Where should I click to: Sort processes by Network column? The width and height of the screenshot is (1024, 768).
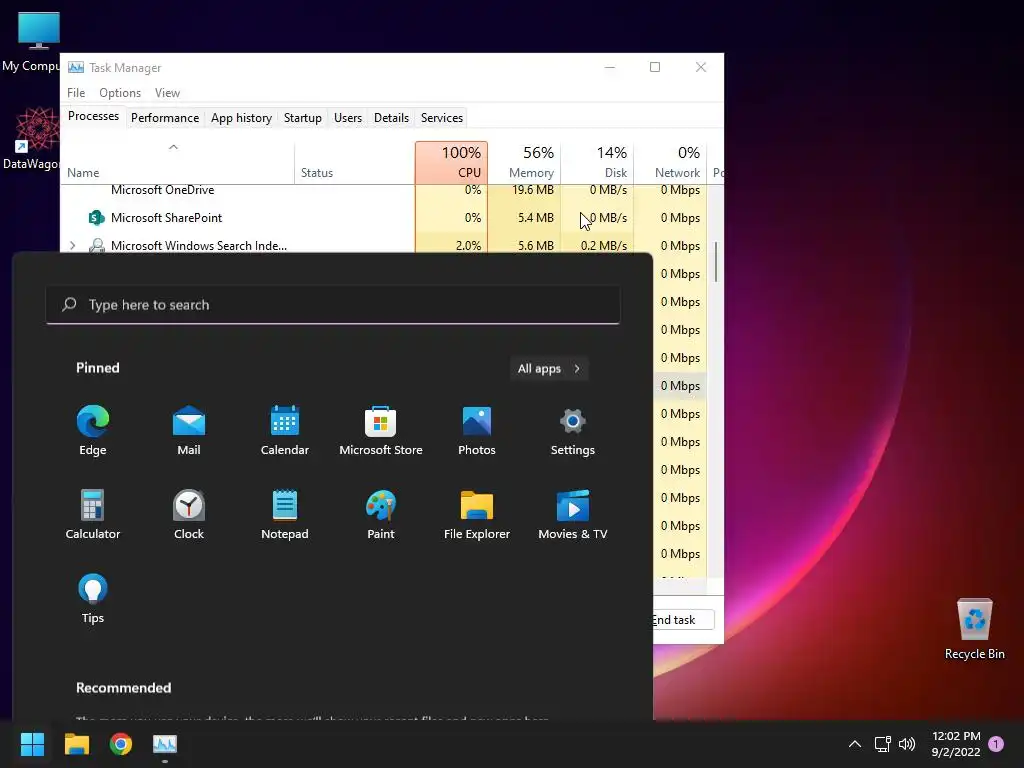click(671, 163)
